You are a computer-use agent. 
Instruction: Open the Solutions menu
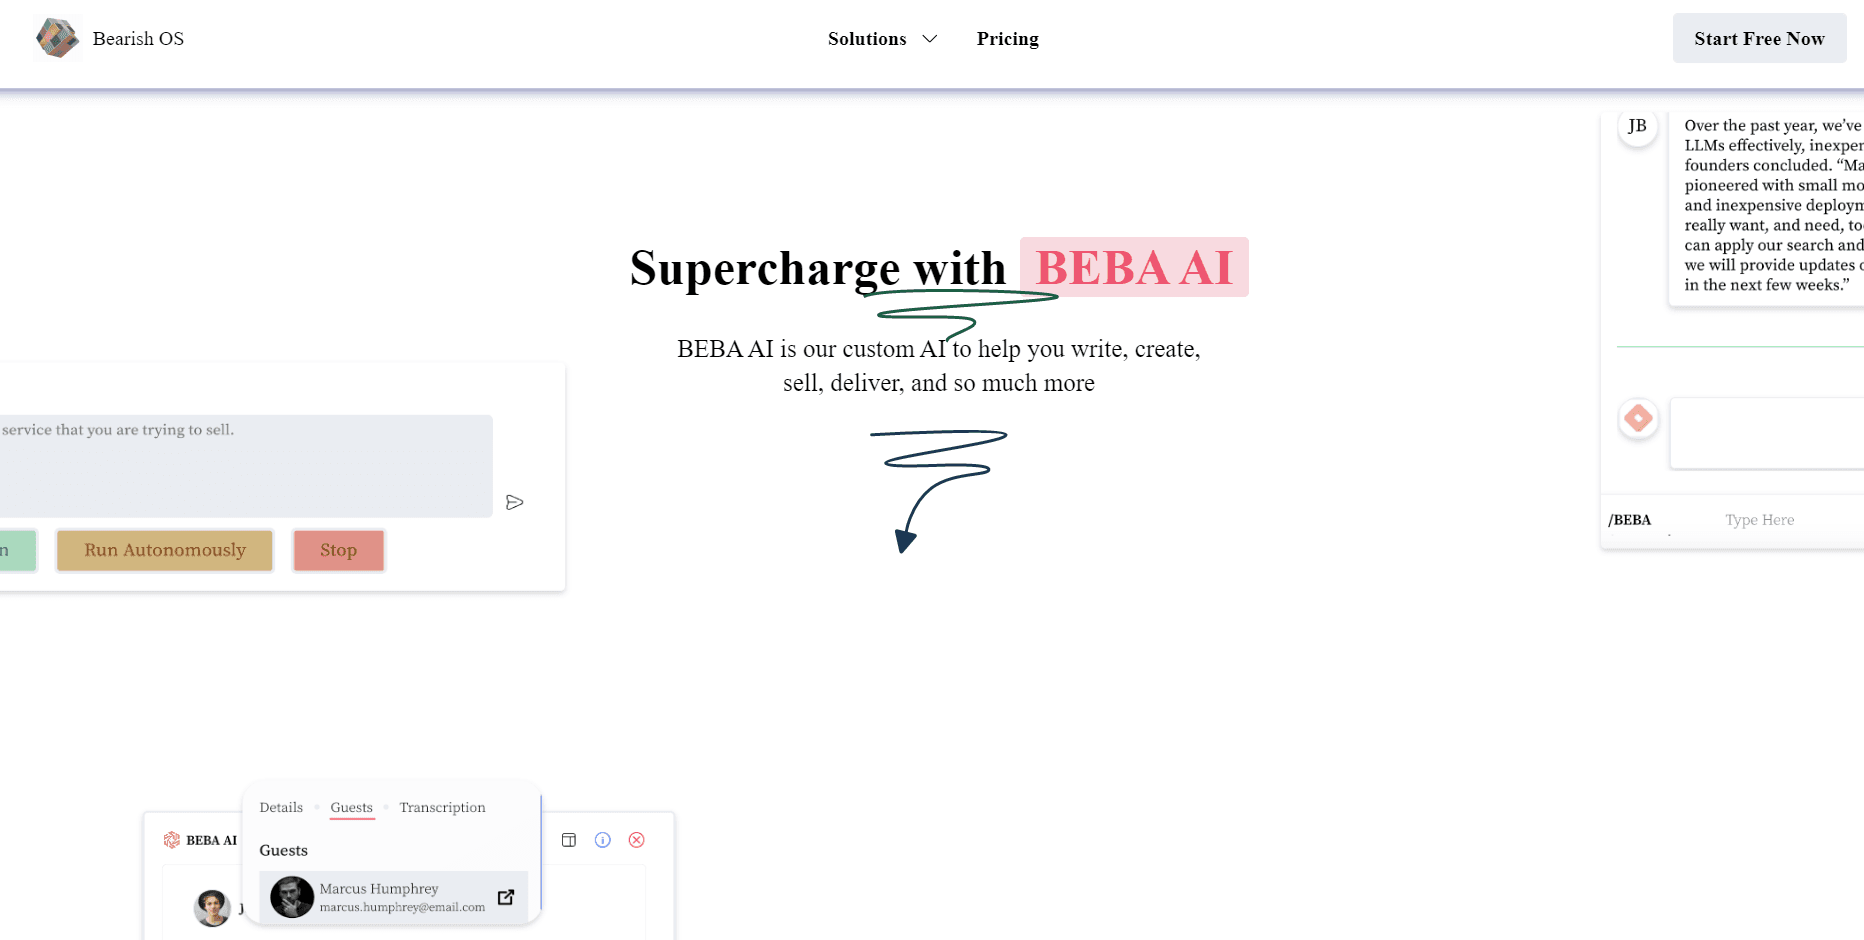point(867,39)
